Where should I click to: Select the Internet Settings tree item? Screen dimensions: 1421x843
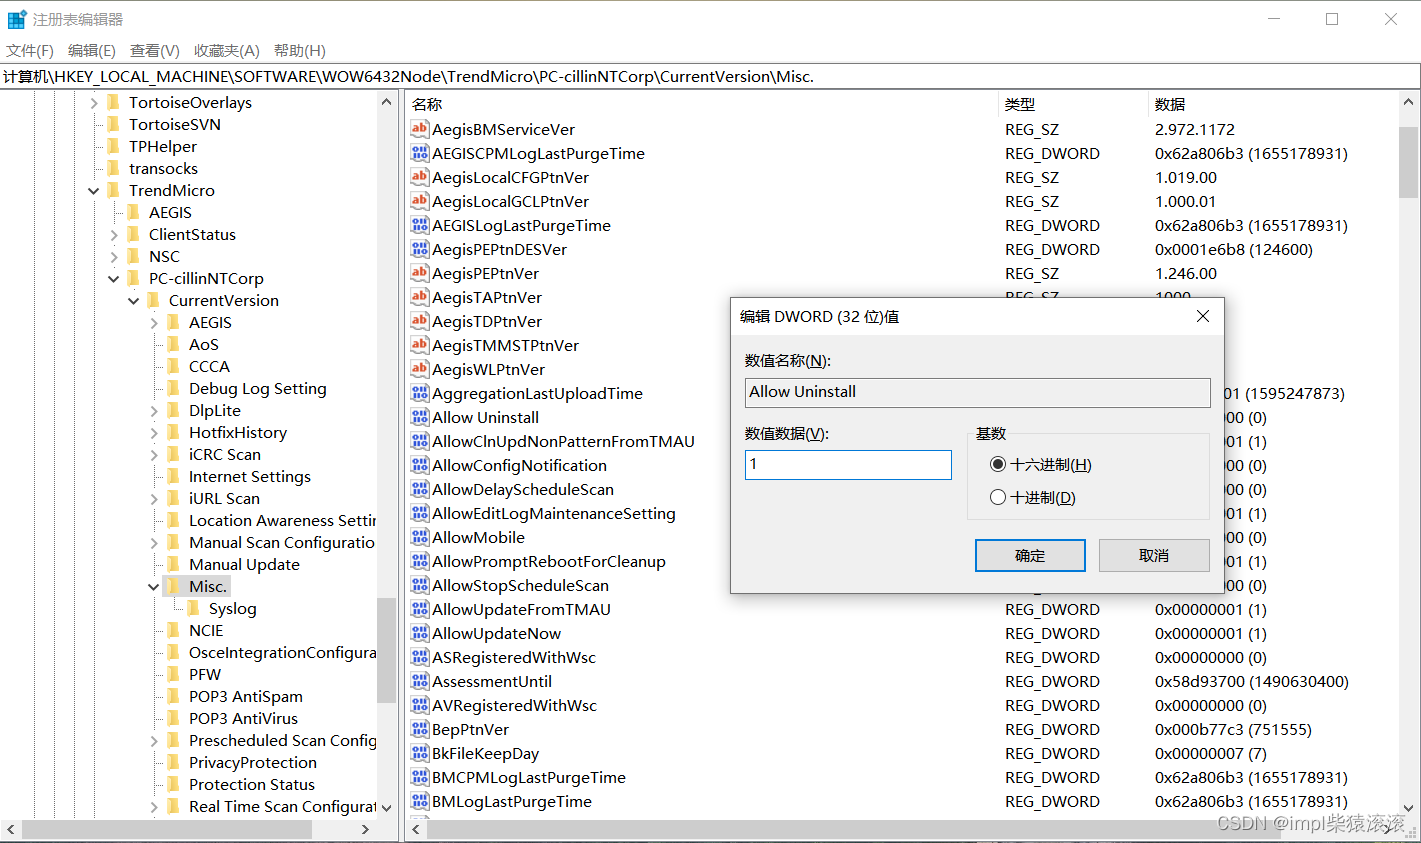coord(250,476)
